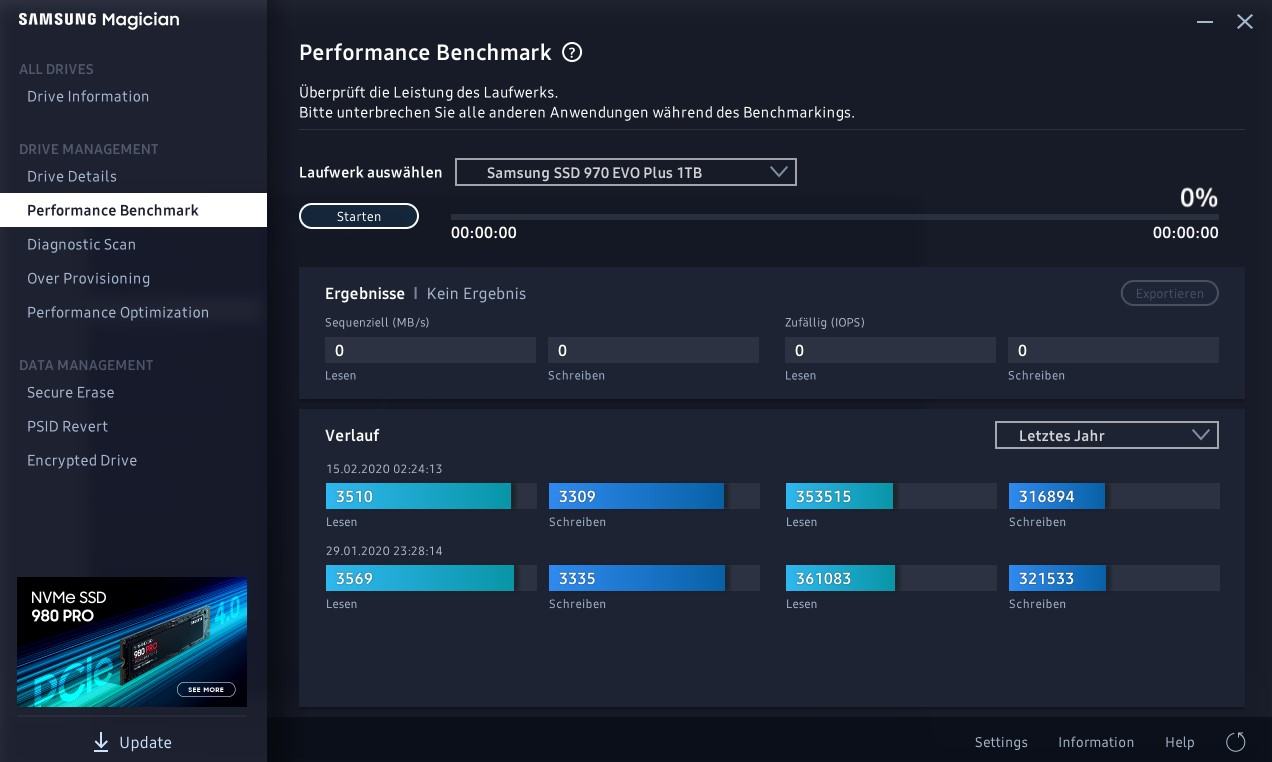Viewport: 1272px width, 762px height.
Task: Click the Sequenziell (MB/s) label
Action: tap(377, 323)
